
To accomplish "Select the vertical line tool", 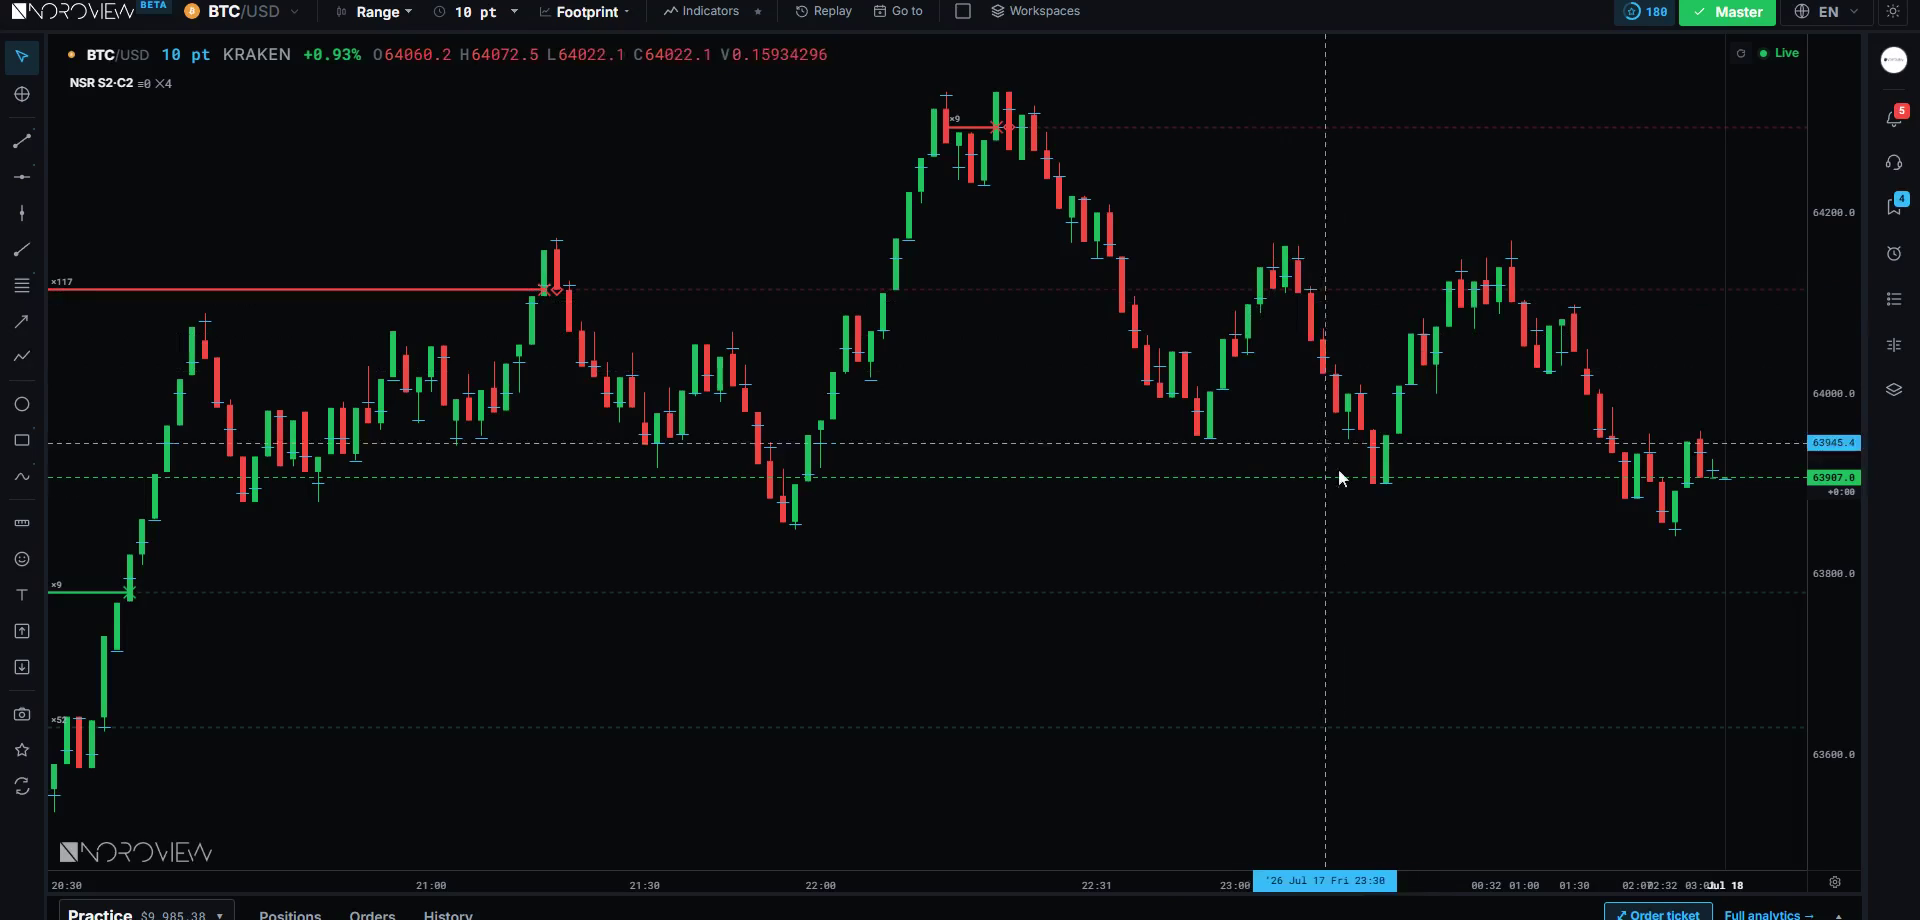I will (22, 213).
